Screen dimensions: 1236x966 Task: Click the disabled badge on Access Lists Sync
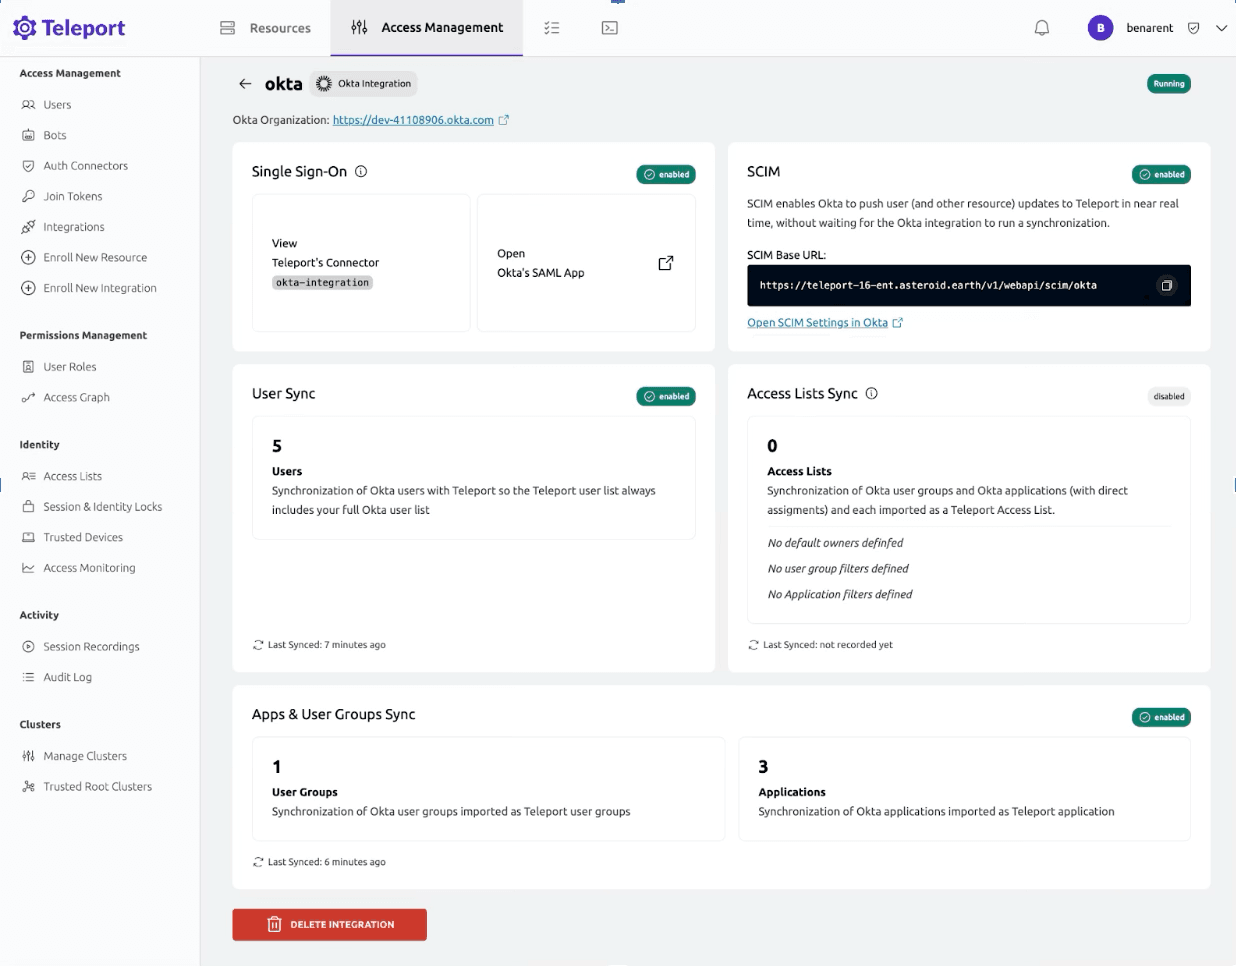(x=1168, y=396)
